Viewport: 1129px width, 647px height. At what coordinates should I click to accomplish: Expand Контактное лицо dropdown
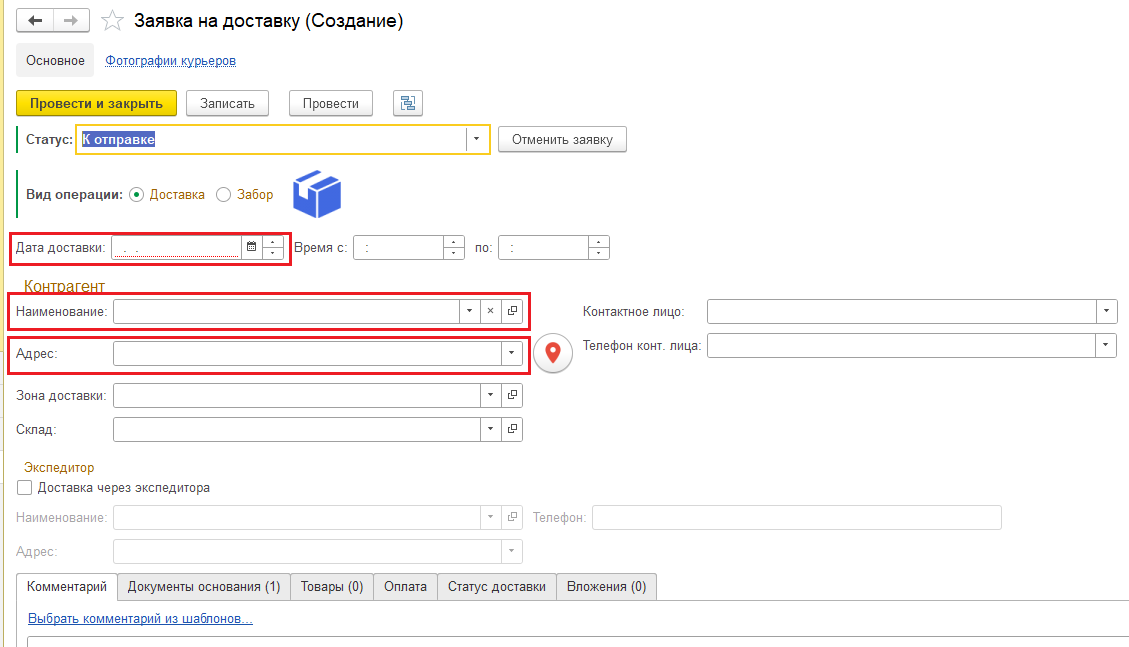tap(1107, 311)
